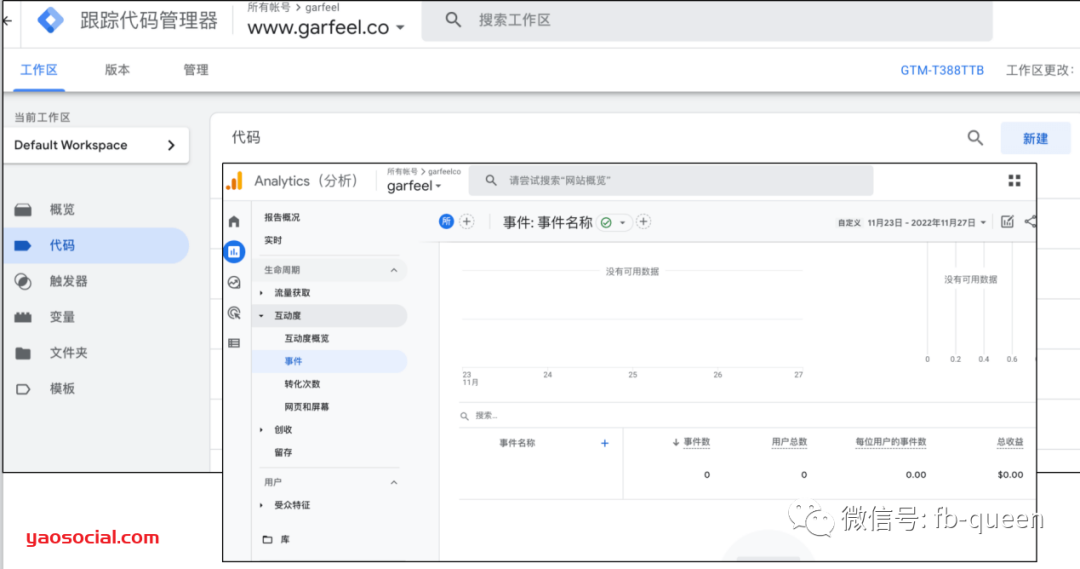Click the blue 所 all-users segment chip
The height and width of the screenshot is (569, 1080).
[x=446, y=221]
